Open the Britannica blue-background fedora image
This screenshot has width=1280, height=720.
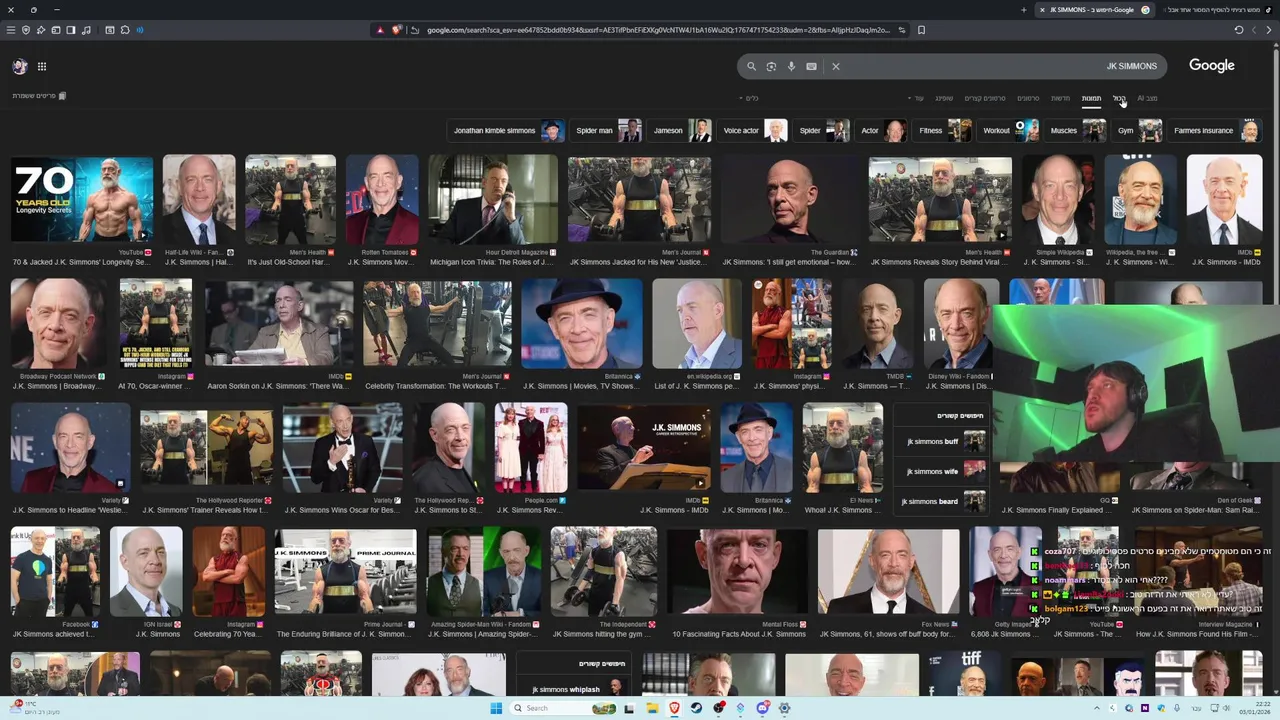(x=582, y=324)
